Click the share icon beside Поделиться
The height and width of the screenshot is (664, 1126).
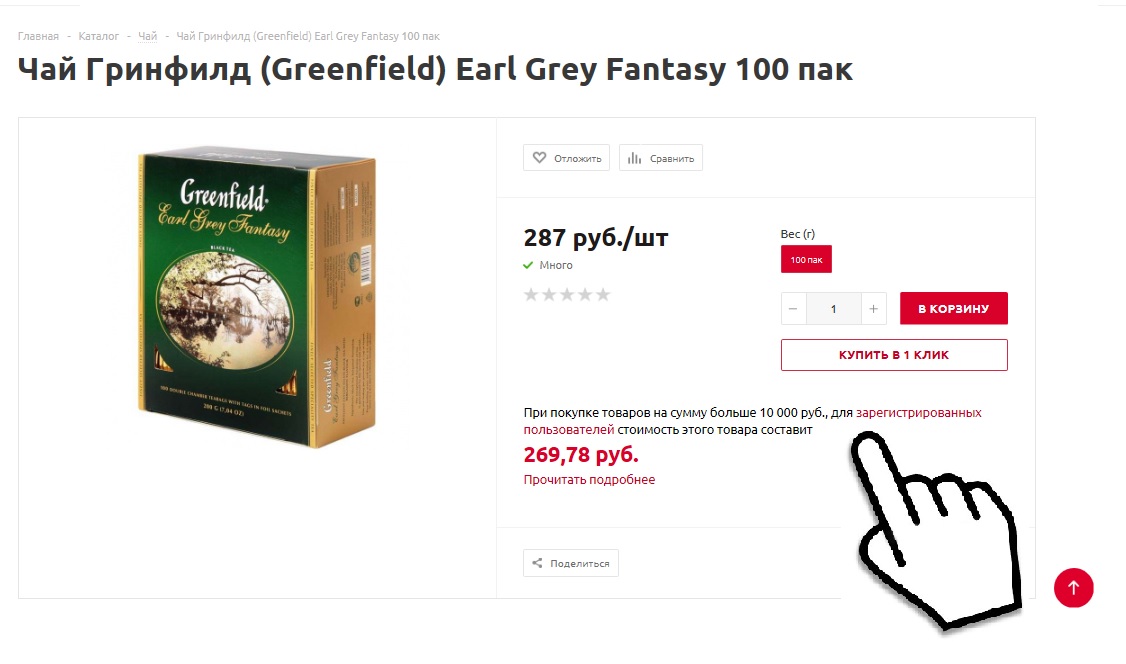pos(537,563)
